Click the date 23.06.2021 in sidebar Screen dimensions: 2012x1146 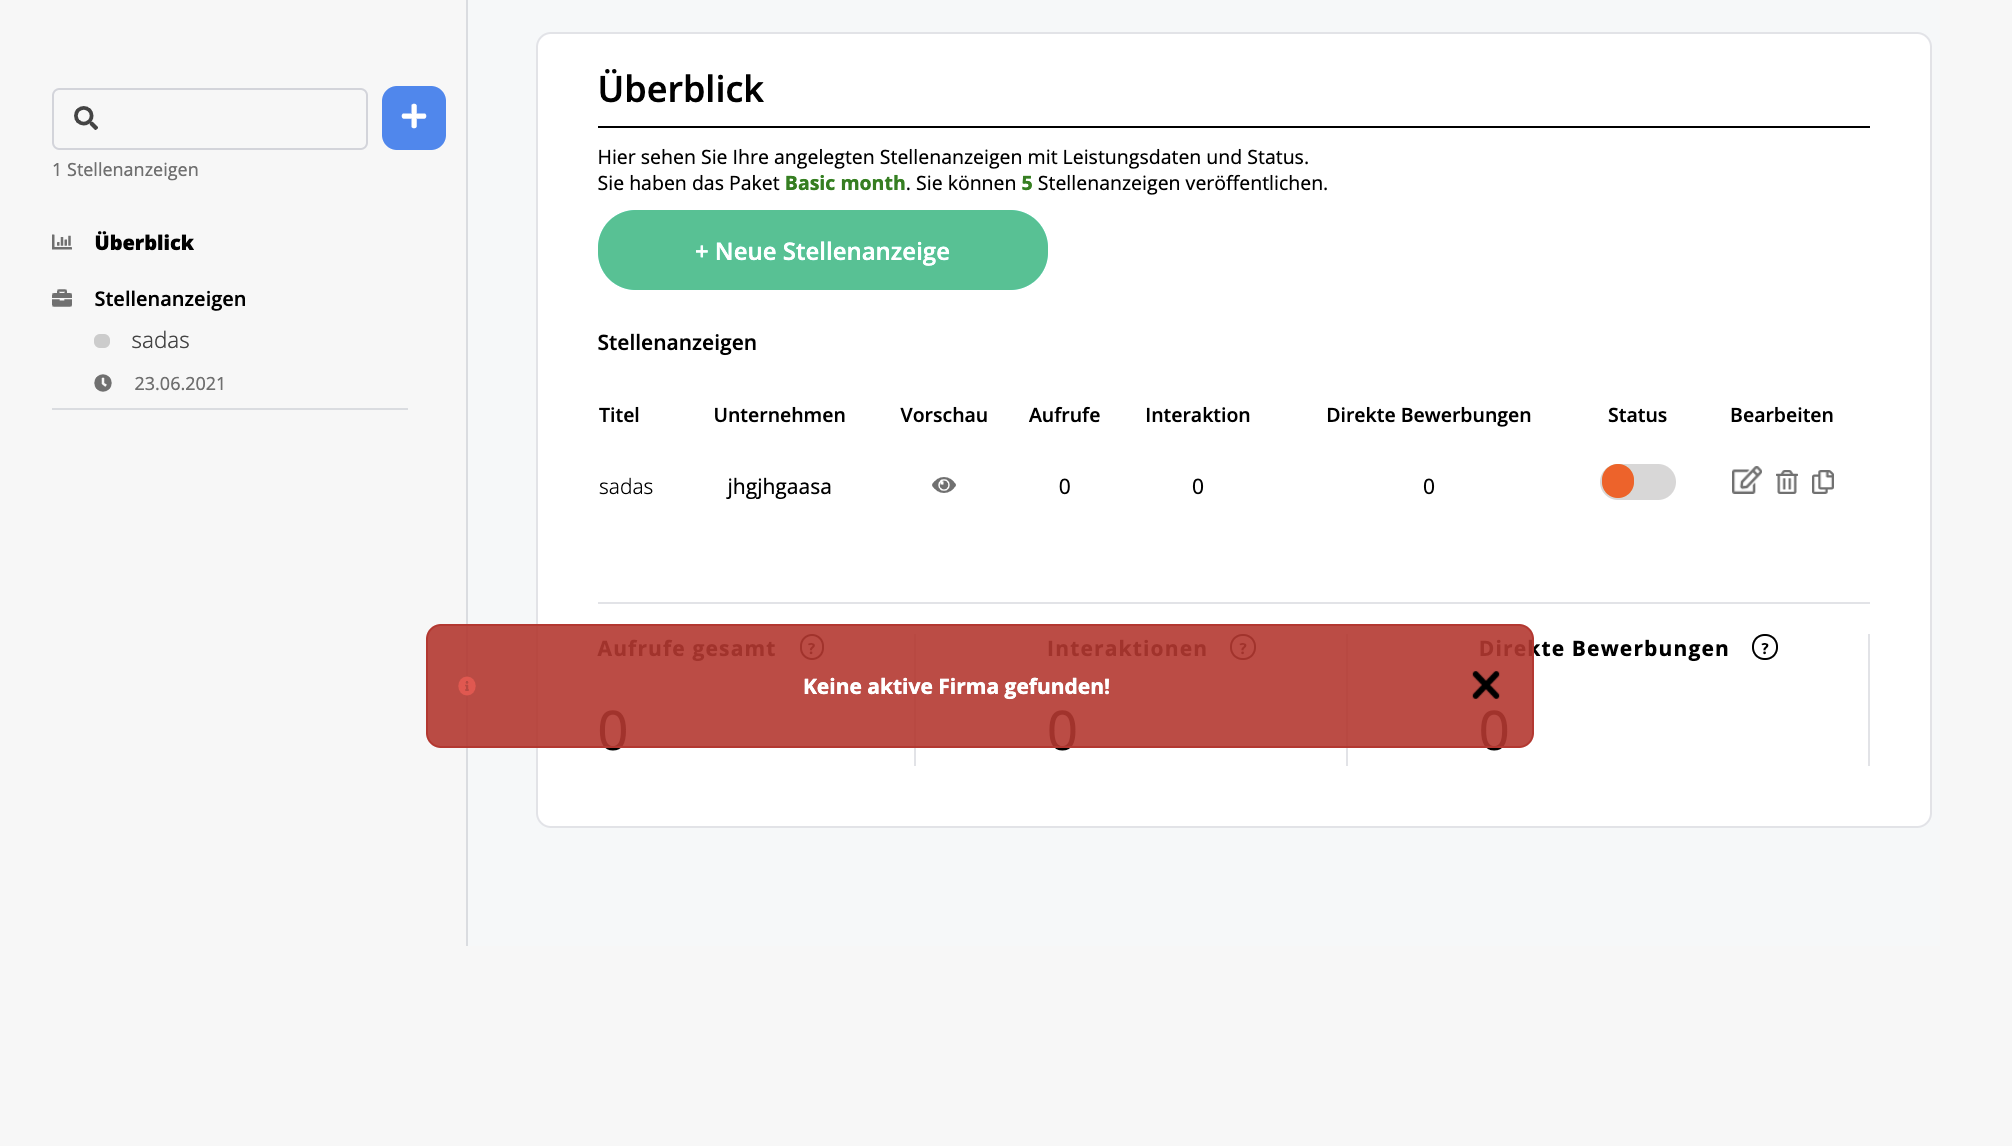180,383
